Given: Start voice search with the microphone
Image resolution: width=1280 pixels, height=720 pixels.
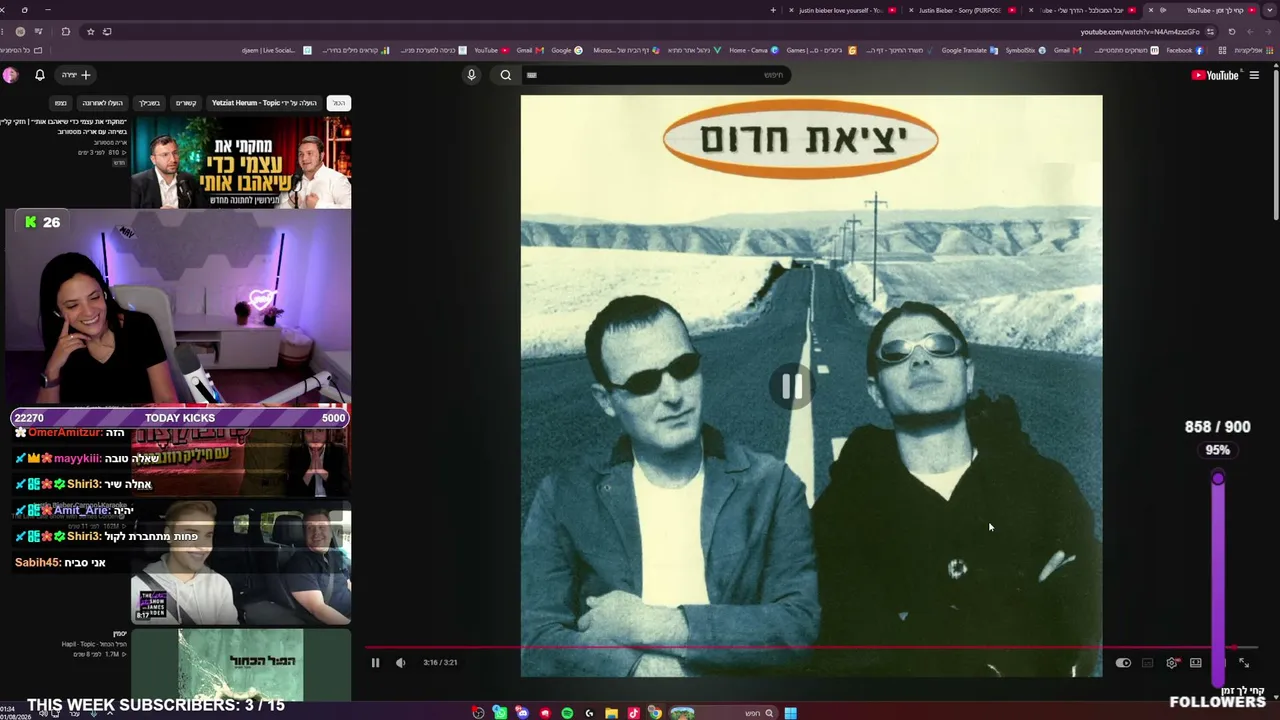Looking at the screenshot, I should pyautogui.click(x=472, y=75).
